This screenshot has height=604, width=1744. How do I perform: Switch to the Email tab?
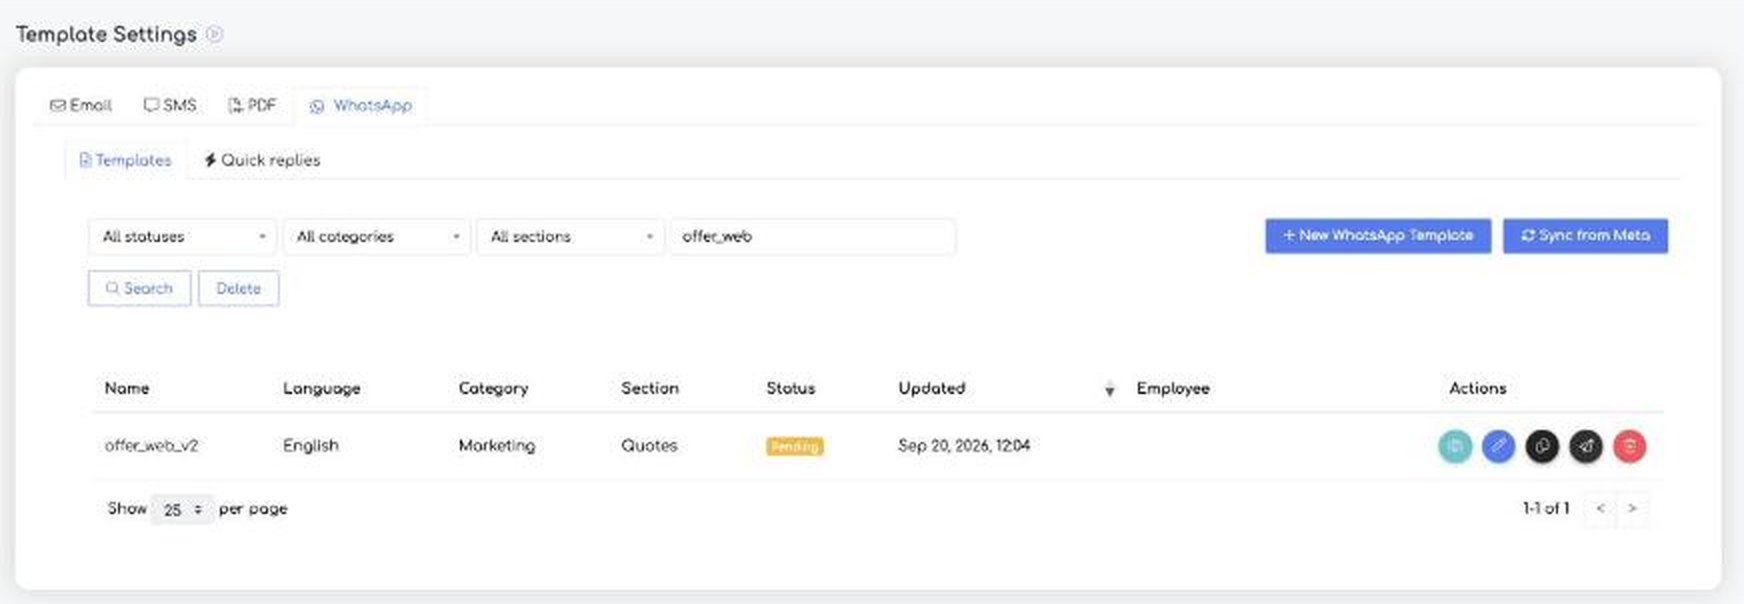point(81,105)
